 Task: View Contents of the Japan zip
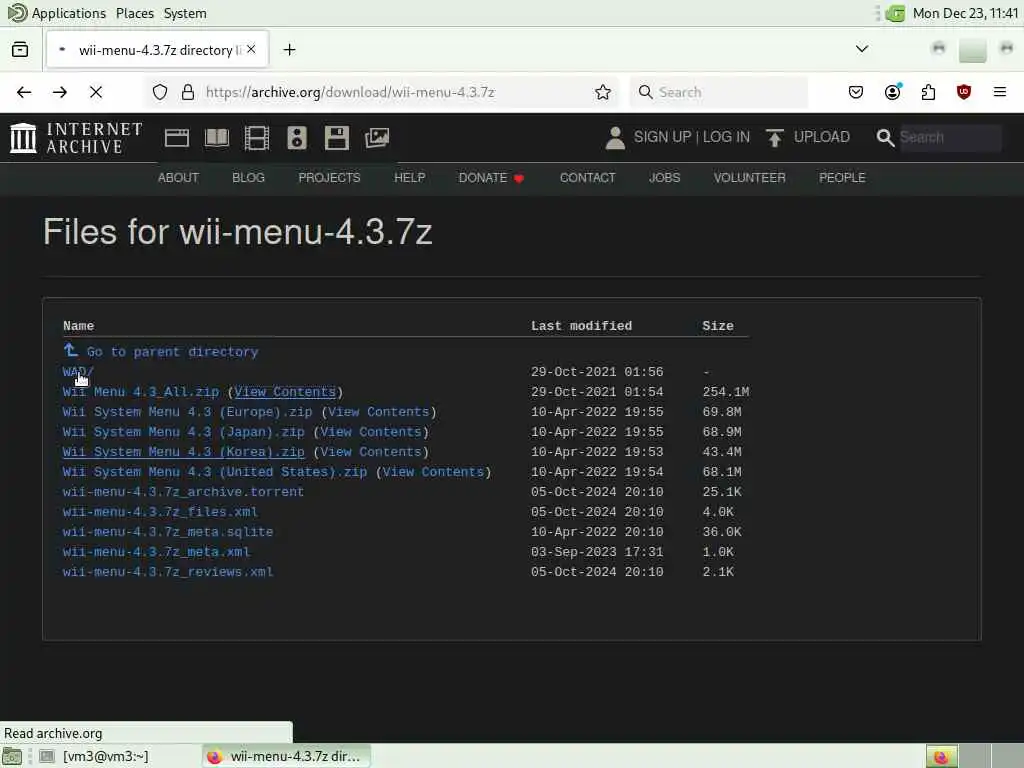pyautogui.click(x=370, y=432)
